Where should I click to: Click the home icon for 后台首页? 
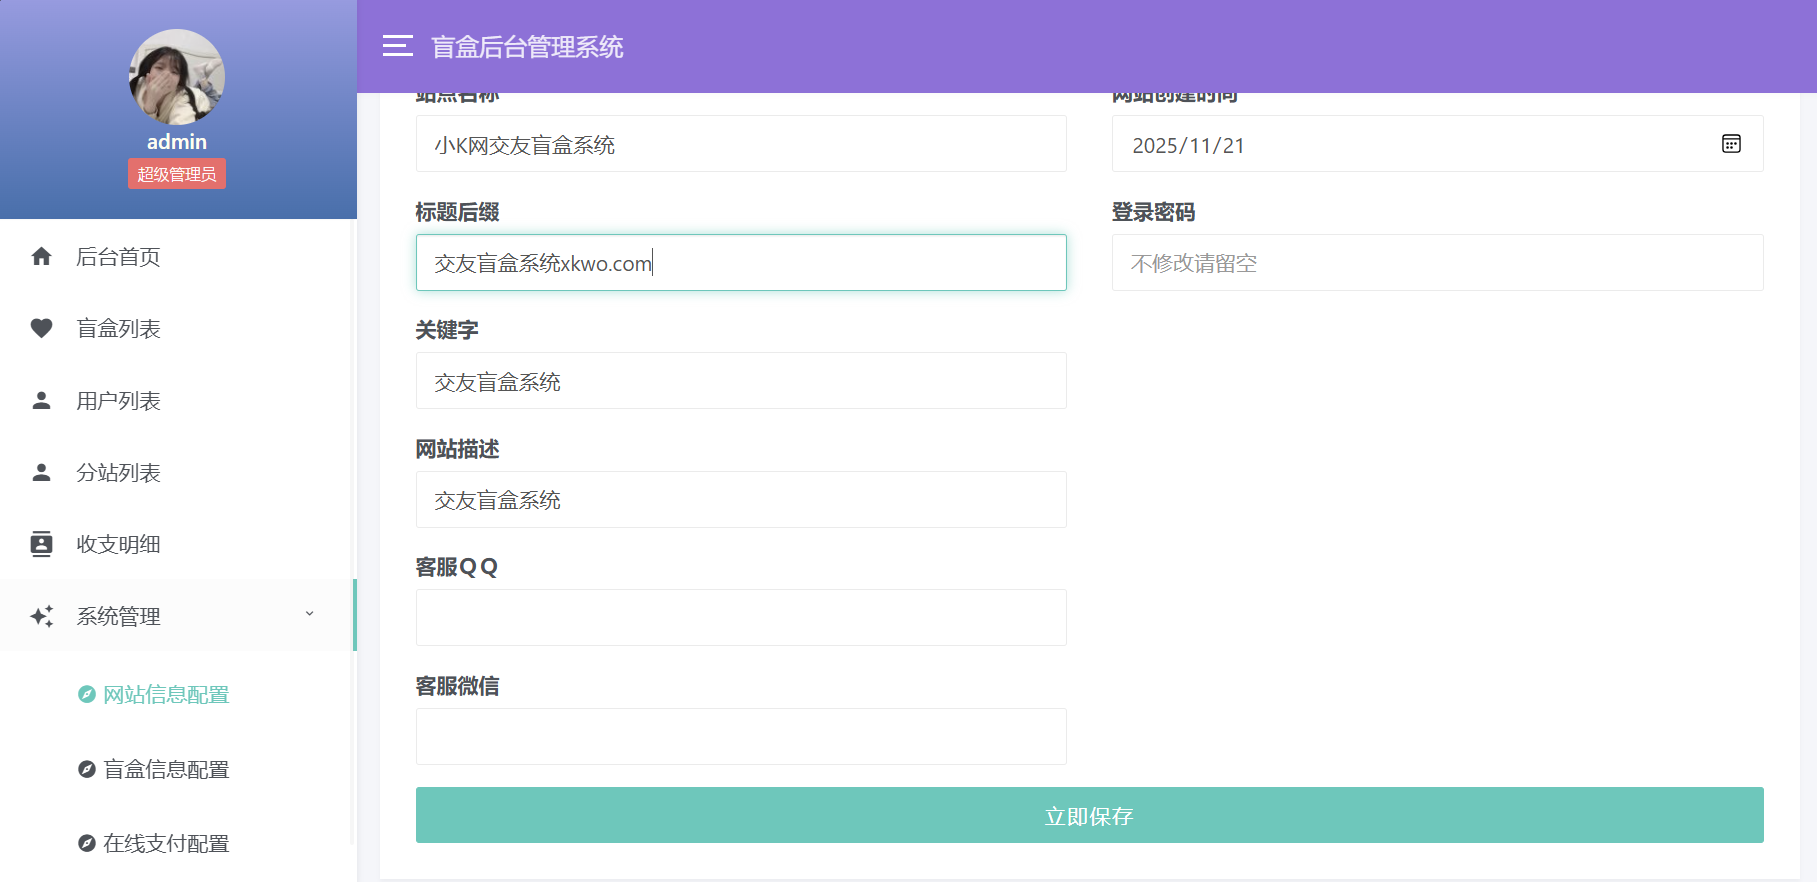(41, 257)
